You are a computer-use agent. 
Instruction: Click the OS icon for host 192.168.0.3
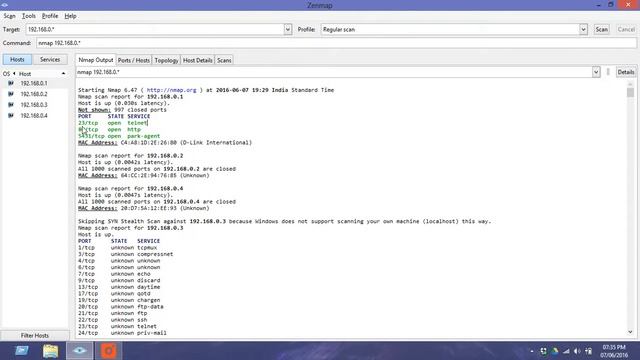11,105
